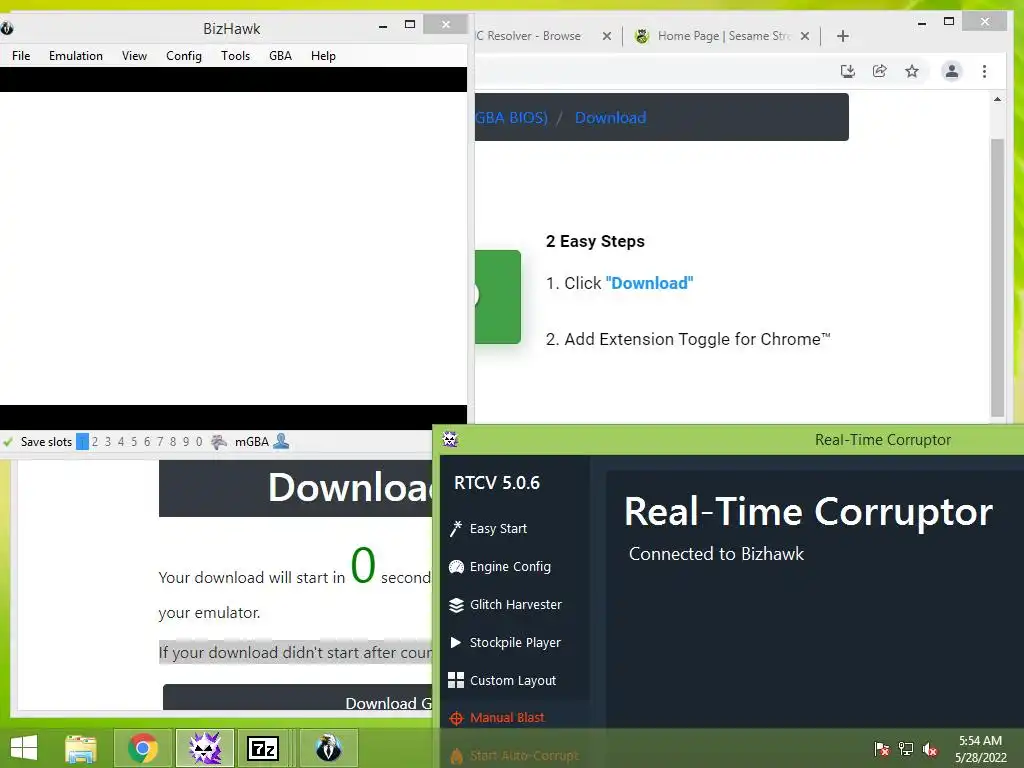Viewport: 1024px width, 768px height.
Task: Open File Explorer from the taskbar
Action: [x=81, y=748]
